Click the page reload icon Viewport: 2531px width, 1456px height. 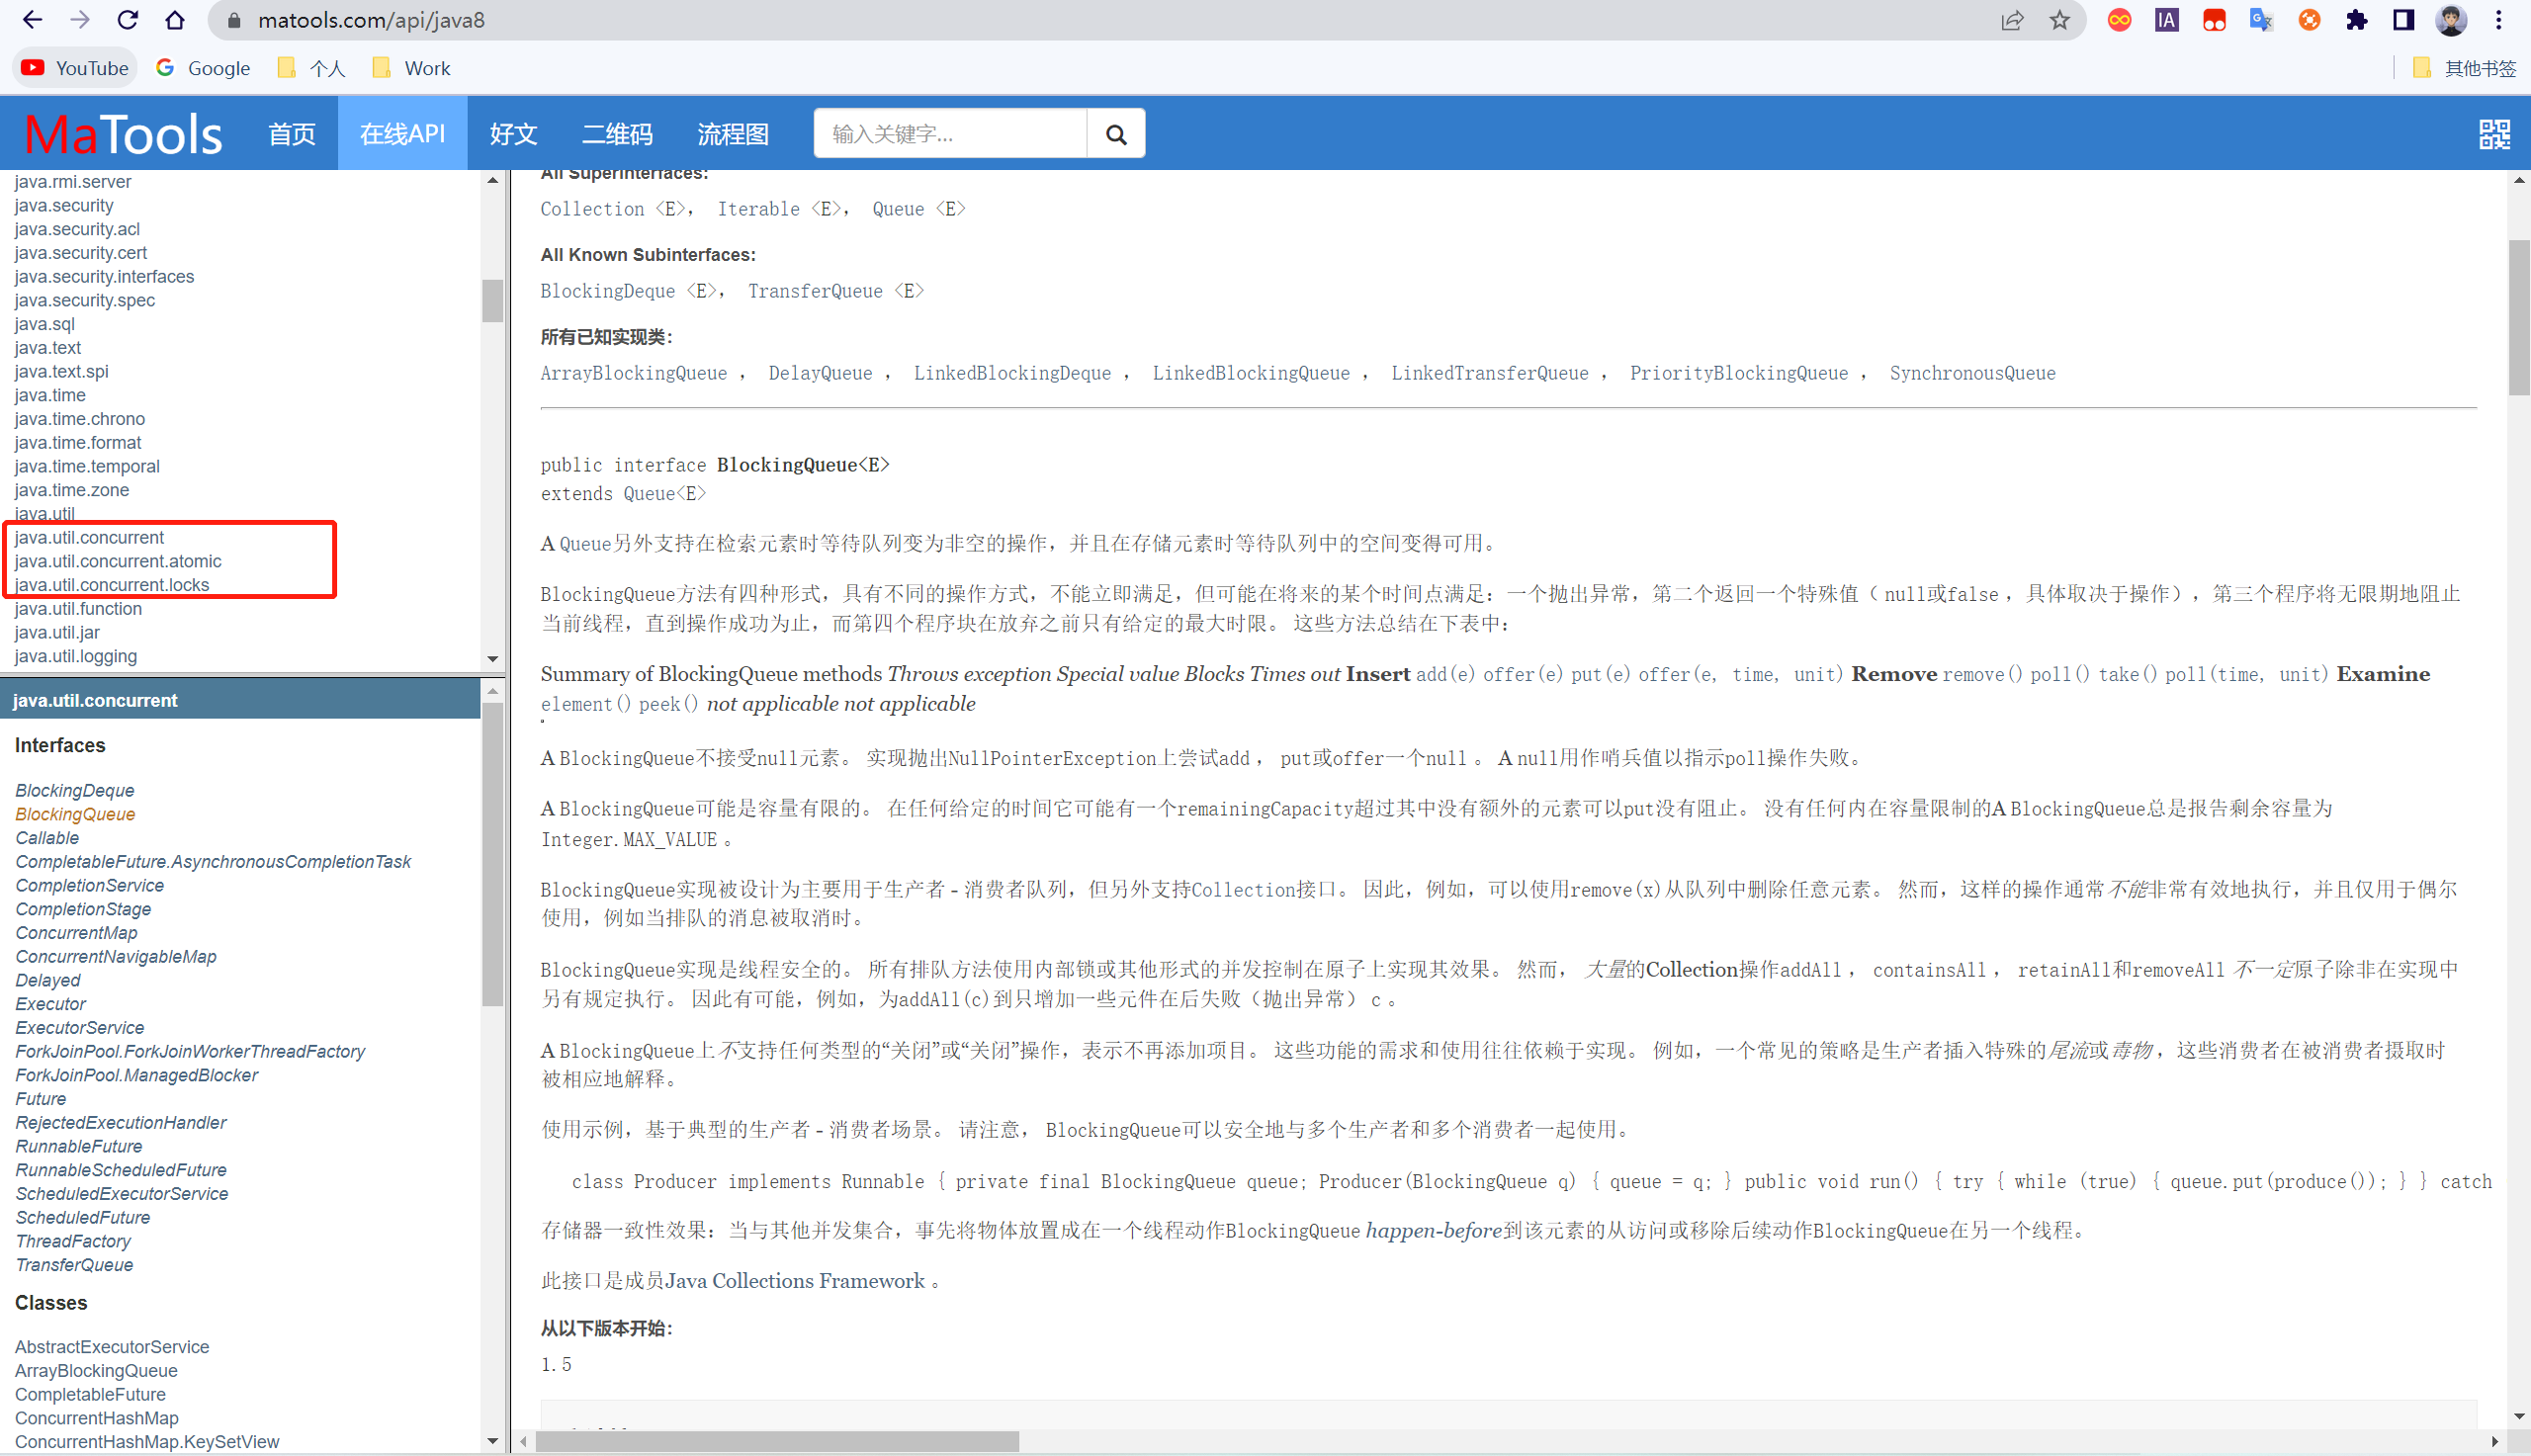pyautogui.click(x=127, y=20)
